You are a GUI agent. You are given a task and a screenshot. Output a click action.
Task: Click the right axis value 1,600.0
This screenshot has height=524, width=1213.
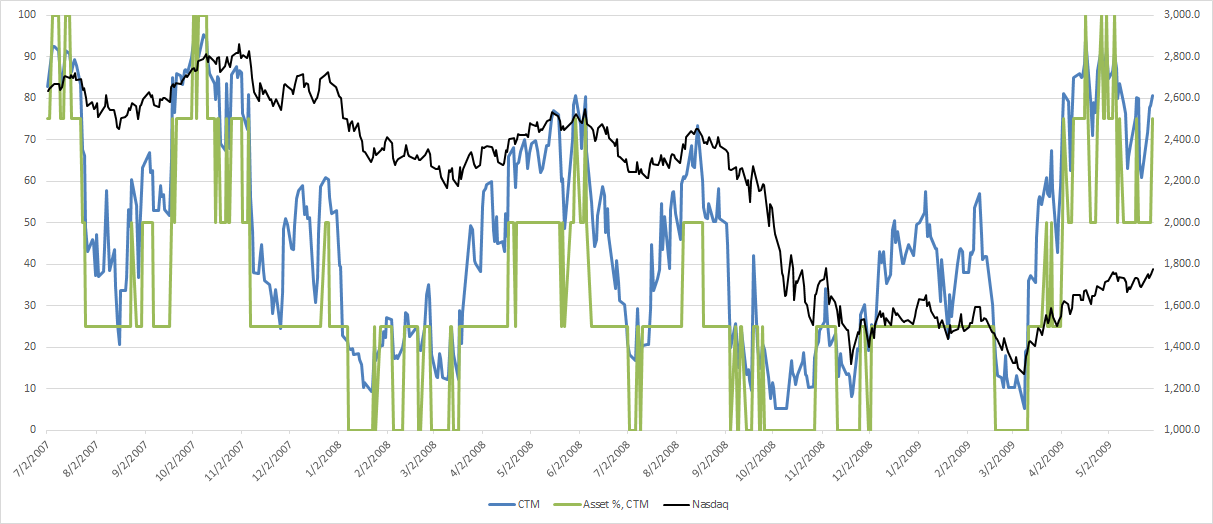click(1180, 306)
